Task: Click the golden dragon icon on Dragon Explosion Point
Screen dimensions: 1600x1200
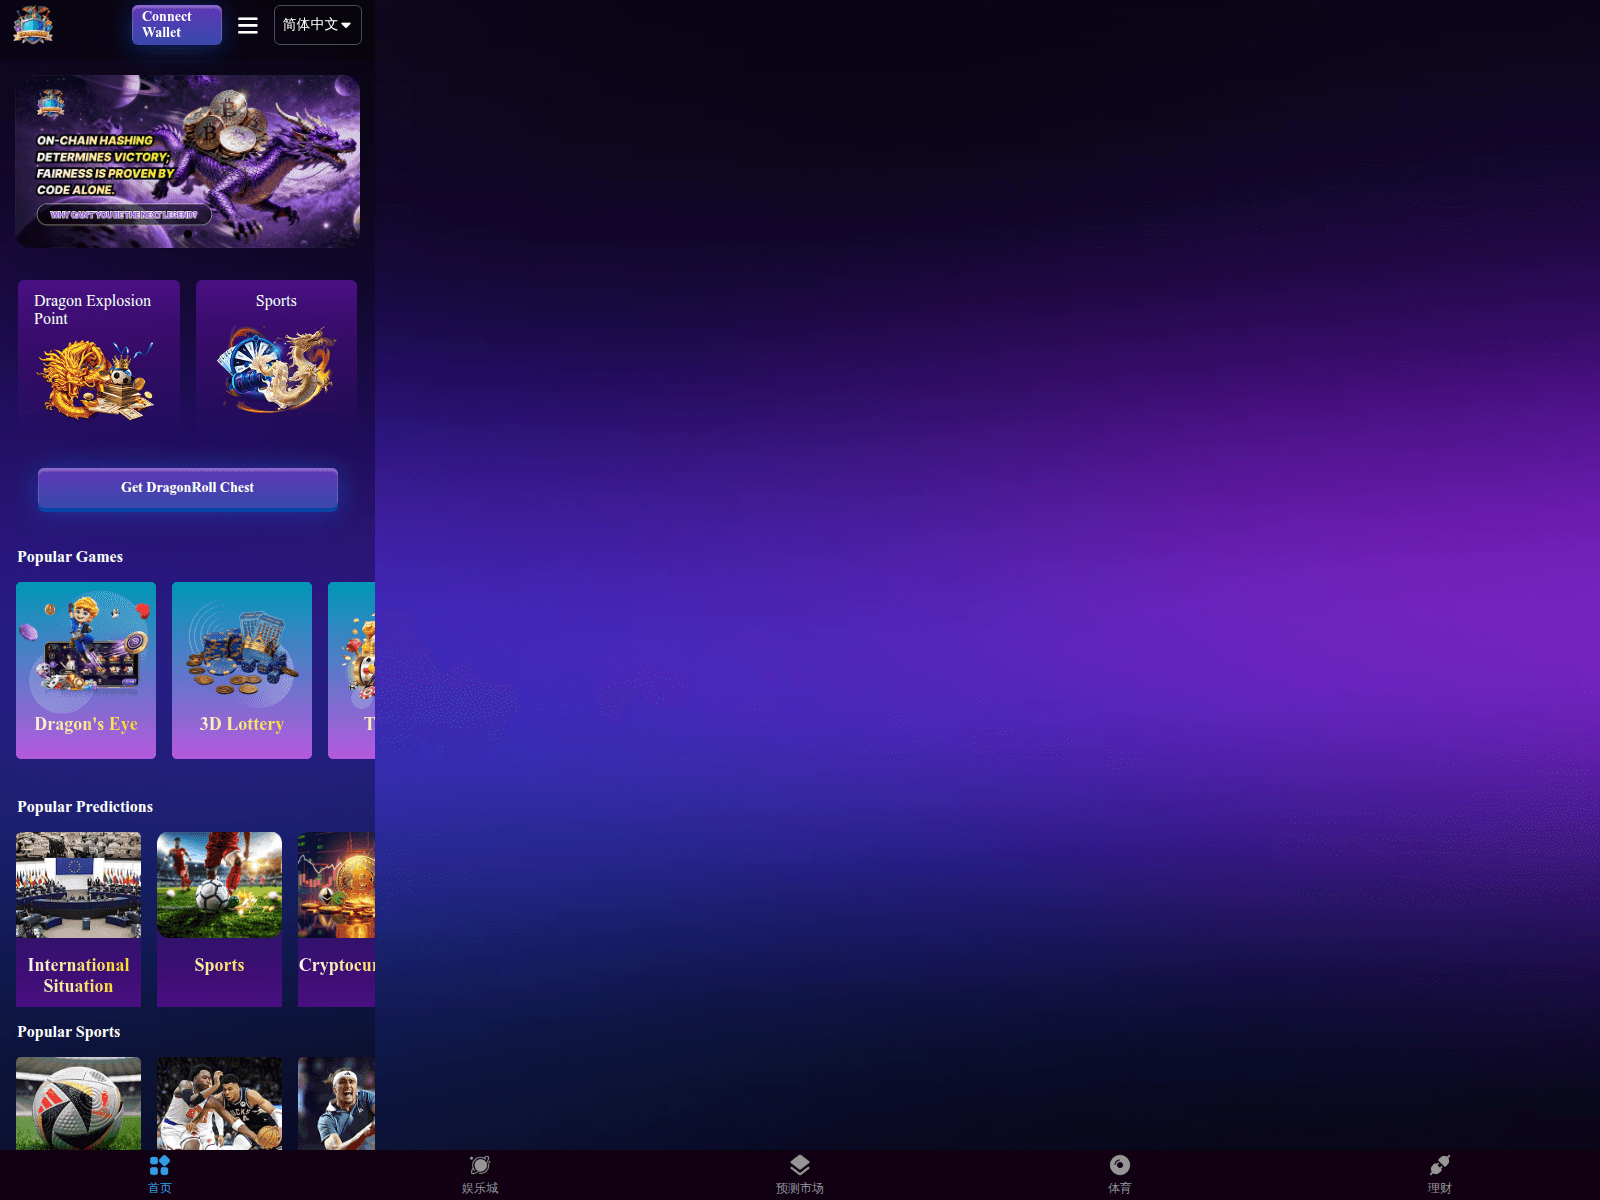Action: [x=96, y=379]
